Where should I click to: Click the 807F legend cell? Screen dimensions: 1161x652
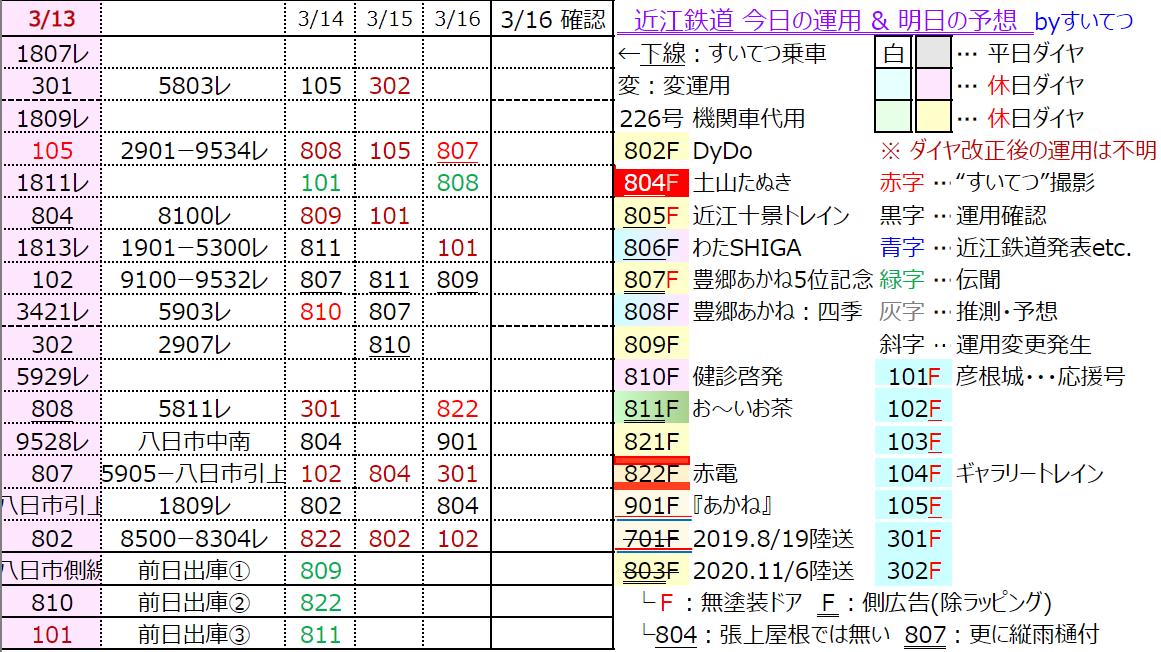tap(652, 280)
